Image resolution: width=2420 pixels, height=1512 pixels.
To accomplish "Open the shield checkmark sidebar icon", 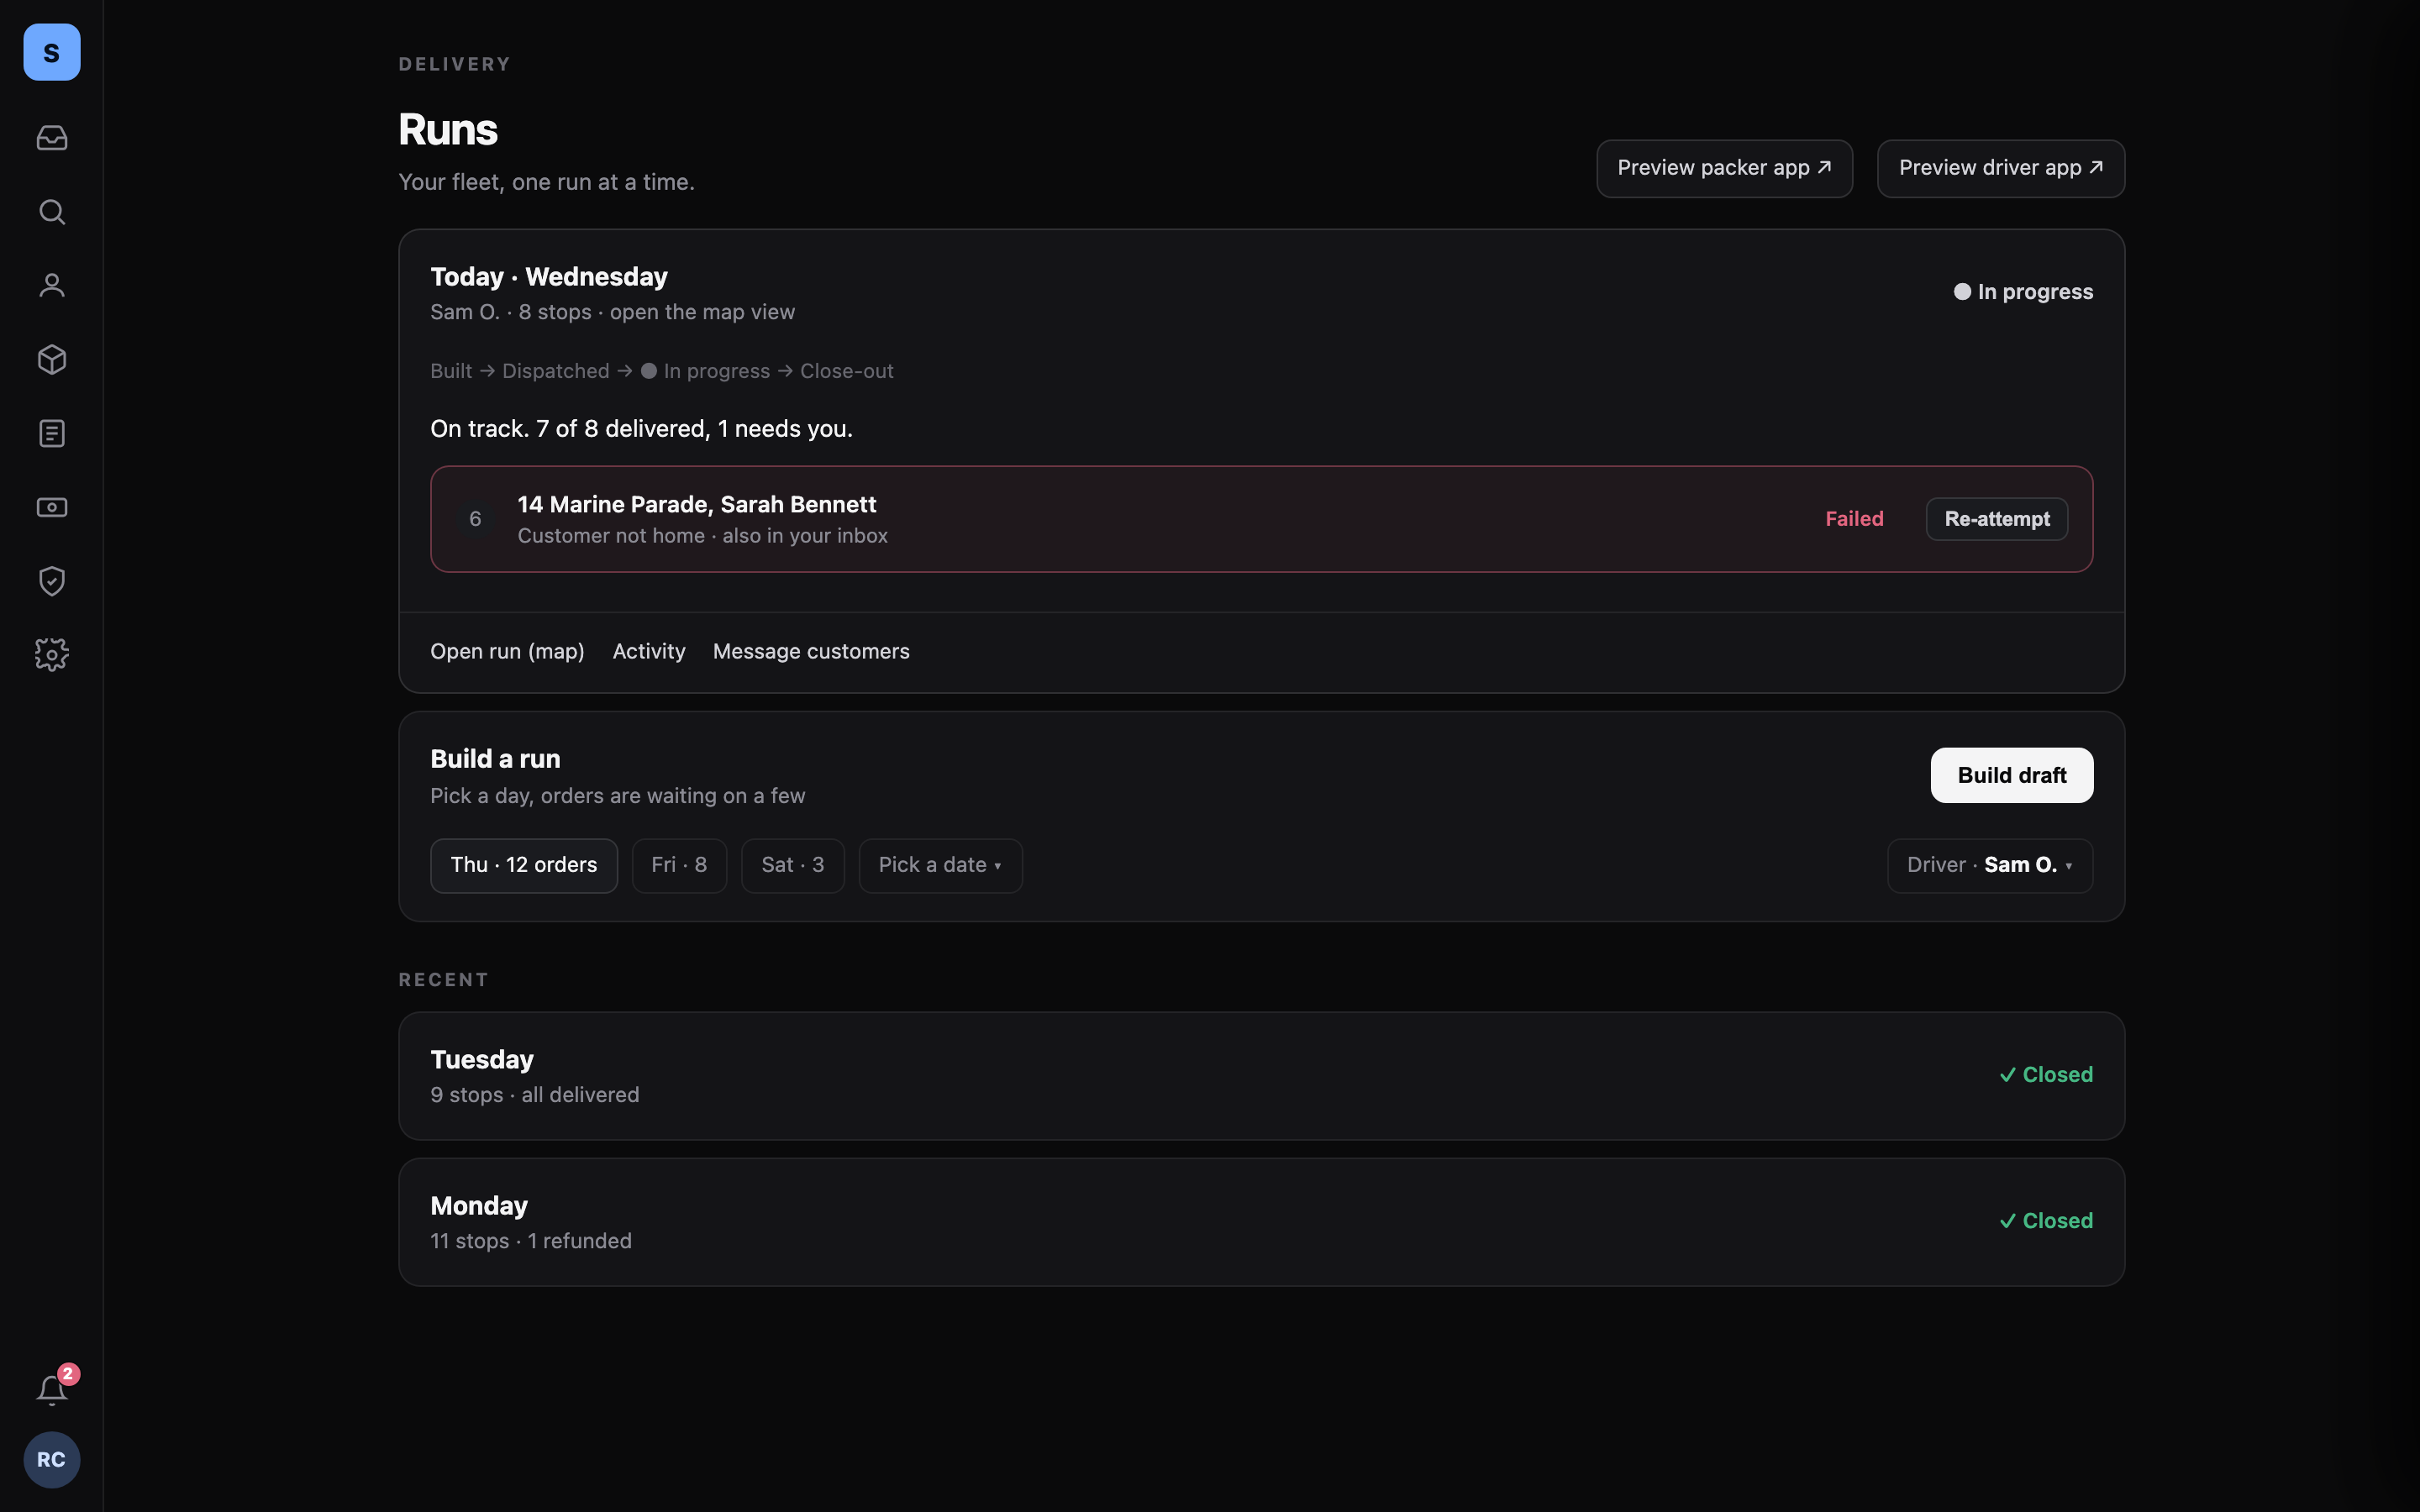I will (x=52, y=581).
